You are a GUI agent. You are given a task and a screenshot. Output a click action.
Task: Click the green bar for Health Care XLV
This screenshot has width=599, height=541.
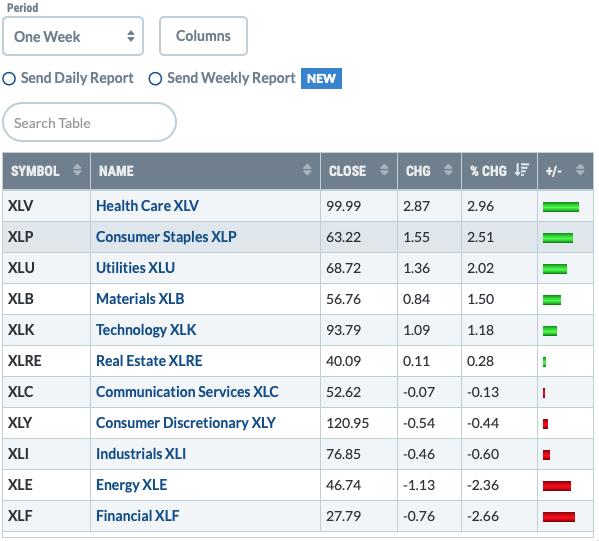pyautogui.click(x=561, y=207)
